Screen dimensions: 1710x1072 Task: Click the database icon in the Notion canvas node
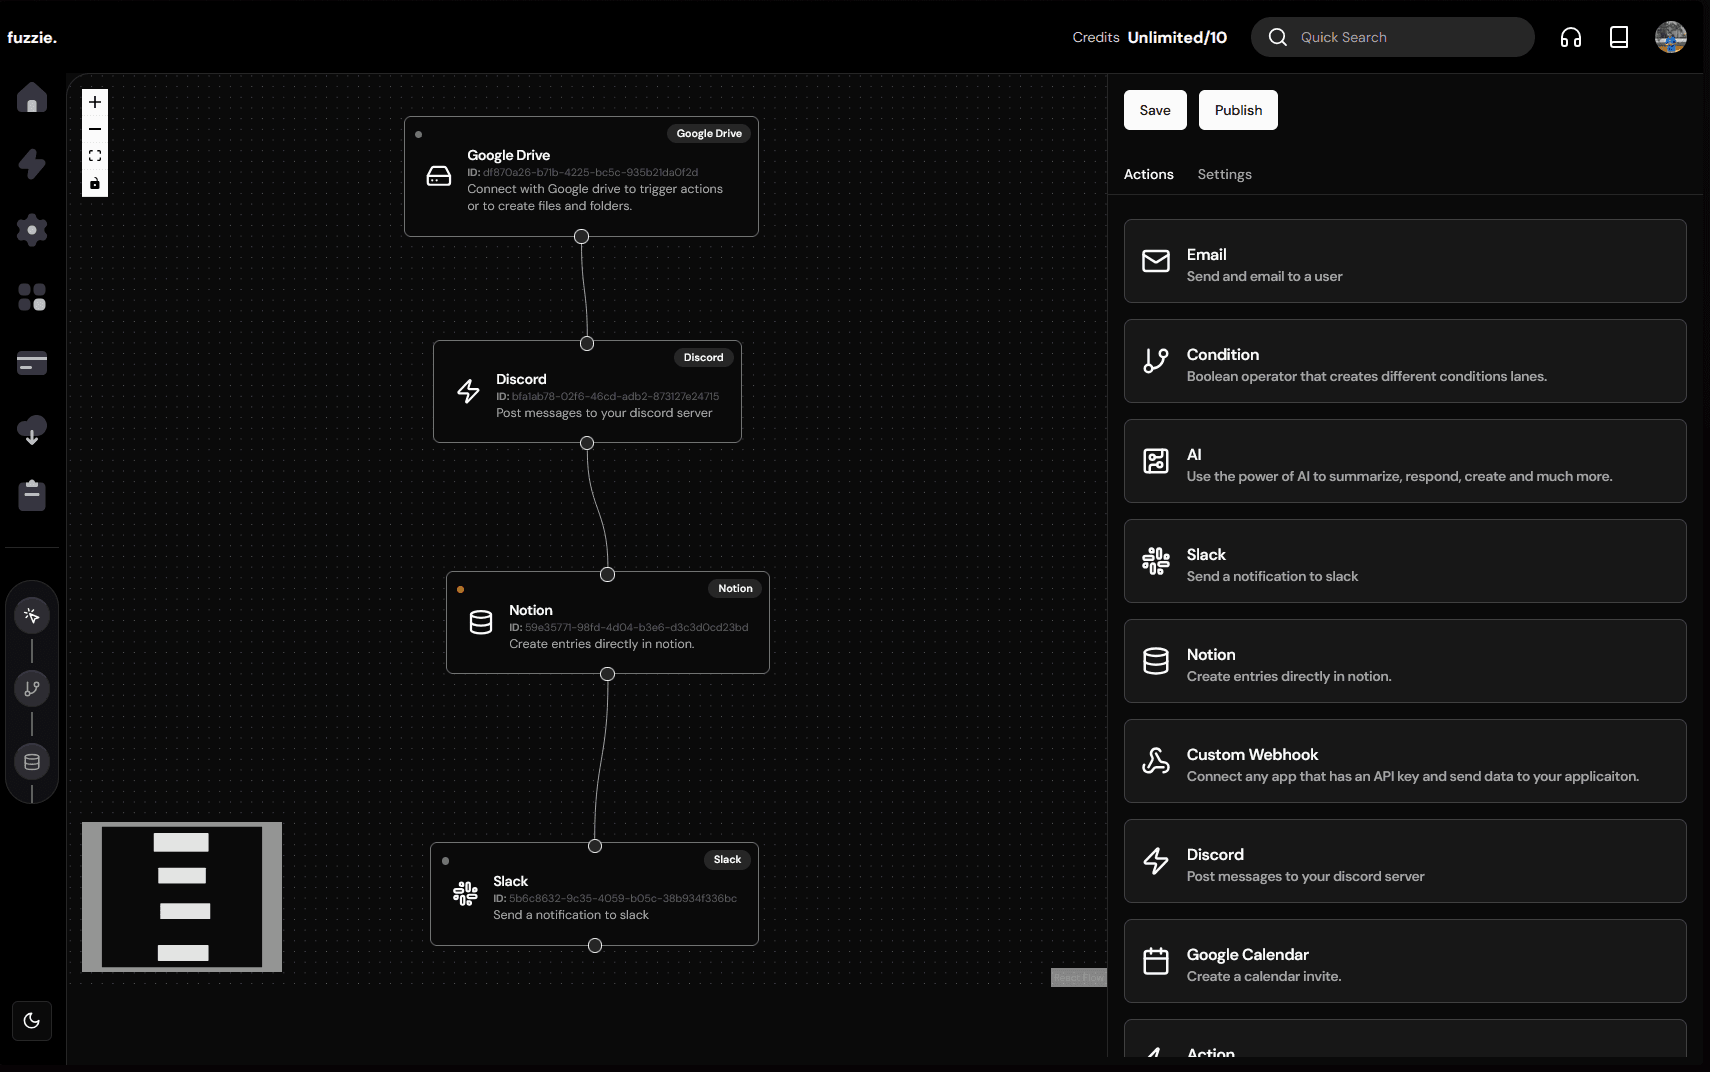pos(481,622)
